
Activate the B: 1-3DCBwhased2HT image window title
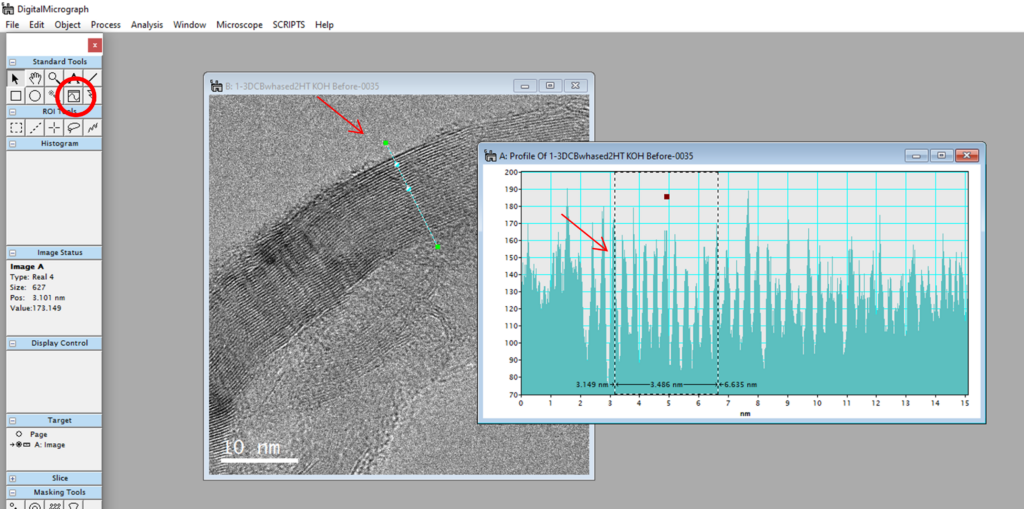point(302,86)
